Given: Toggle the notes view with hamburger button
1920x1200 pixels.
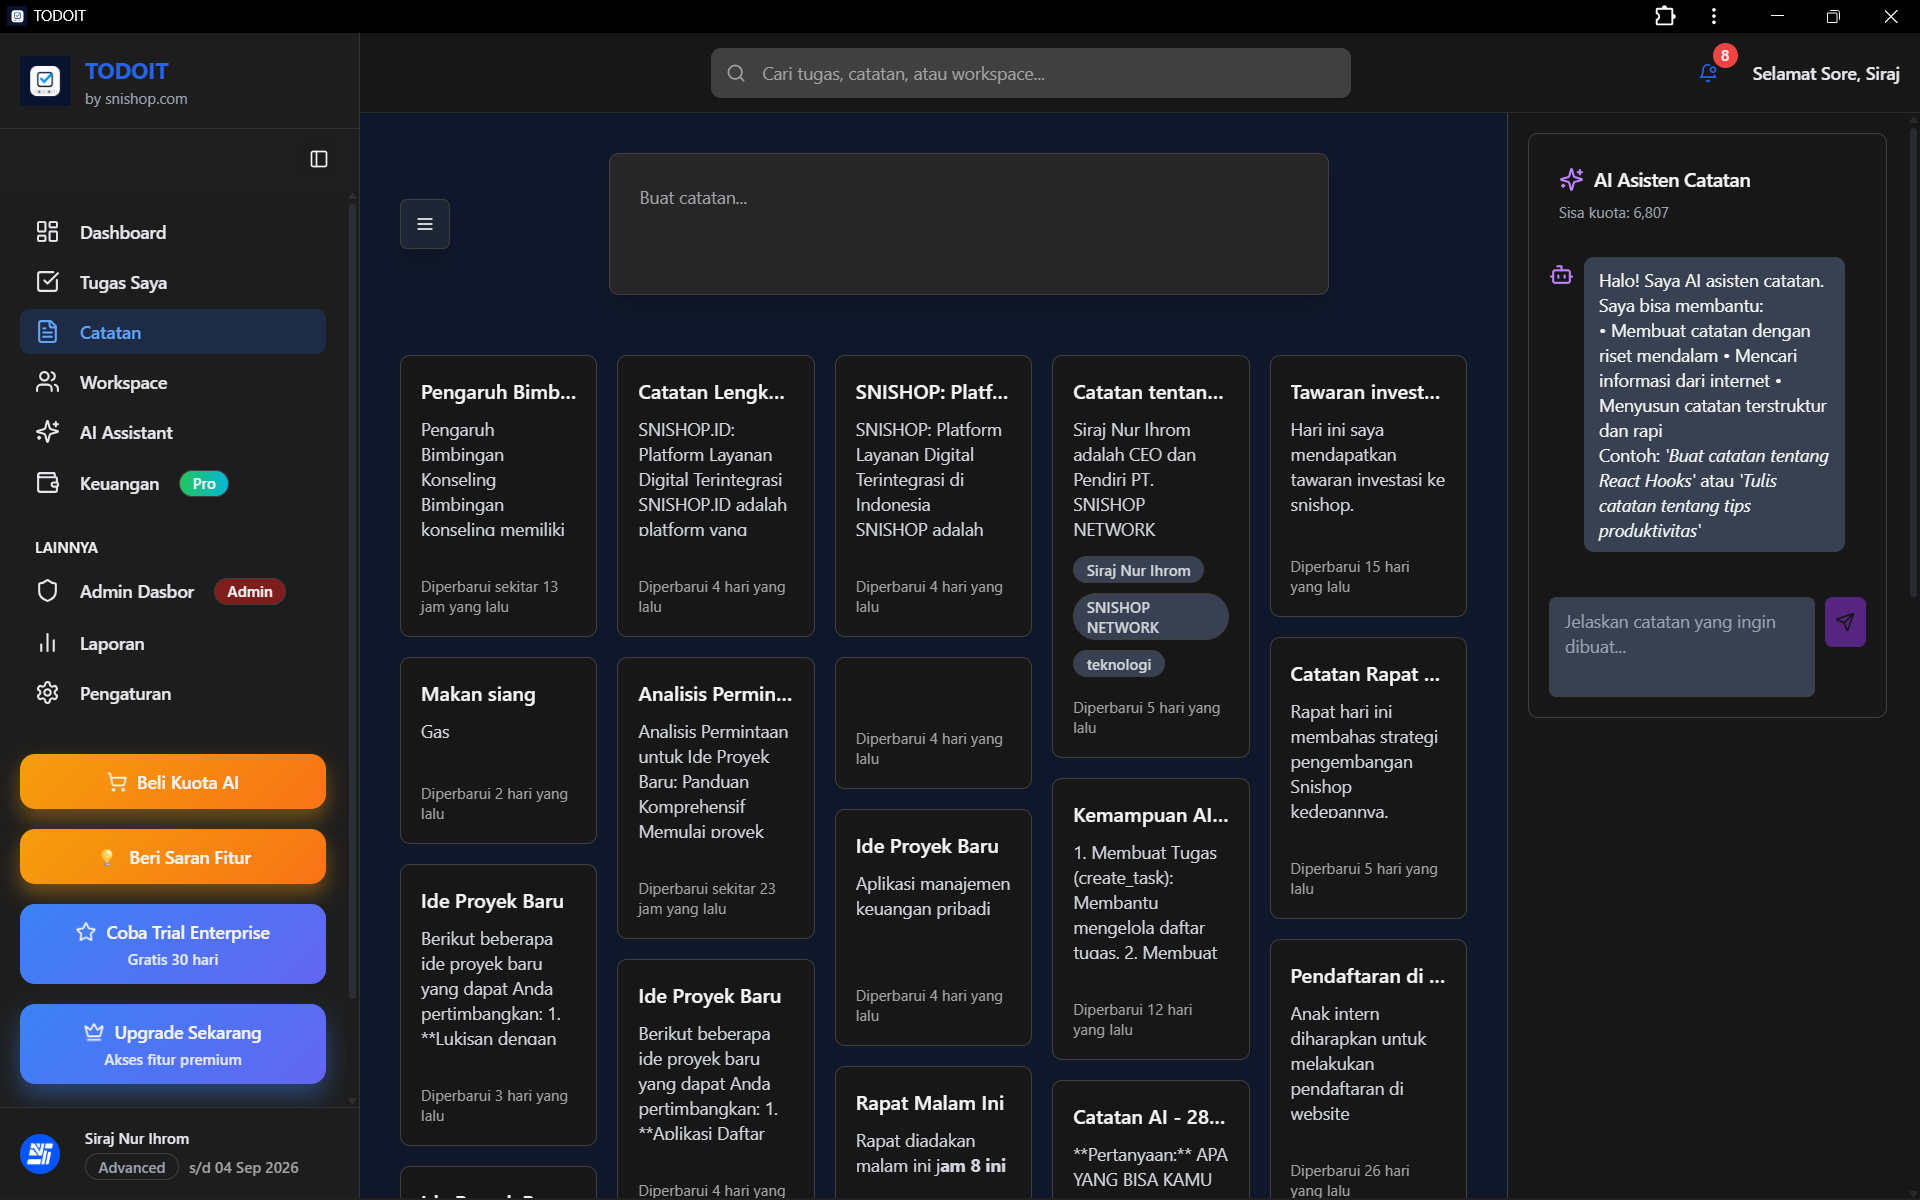Looking at the screenshot, I should click(x=425, y=224).
